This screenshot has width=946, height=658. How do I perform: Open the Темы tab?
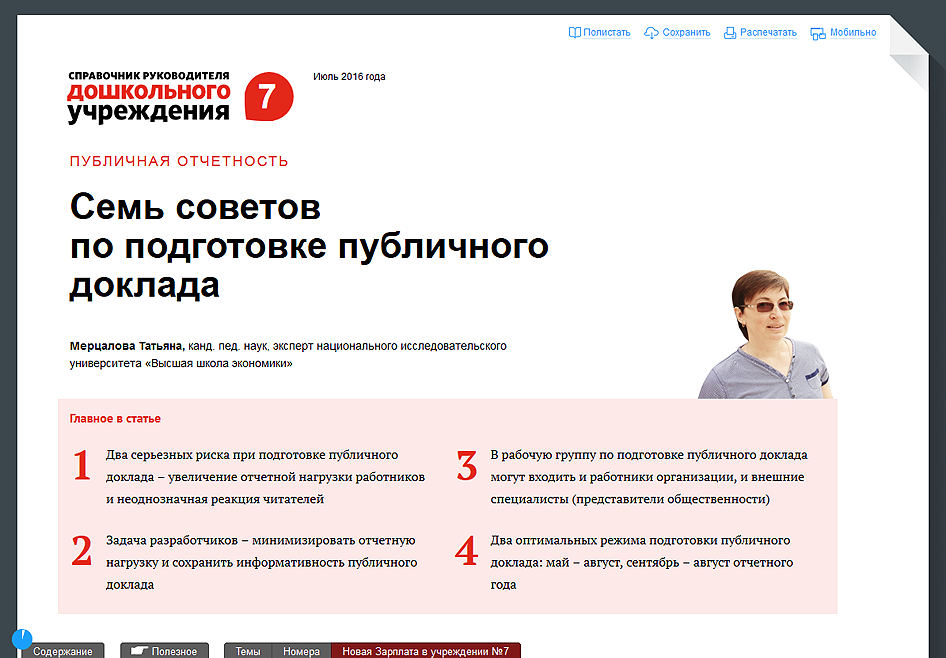[248, 651]
